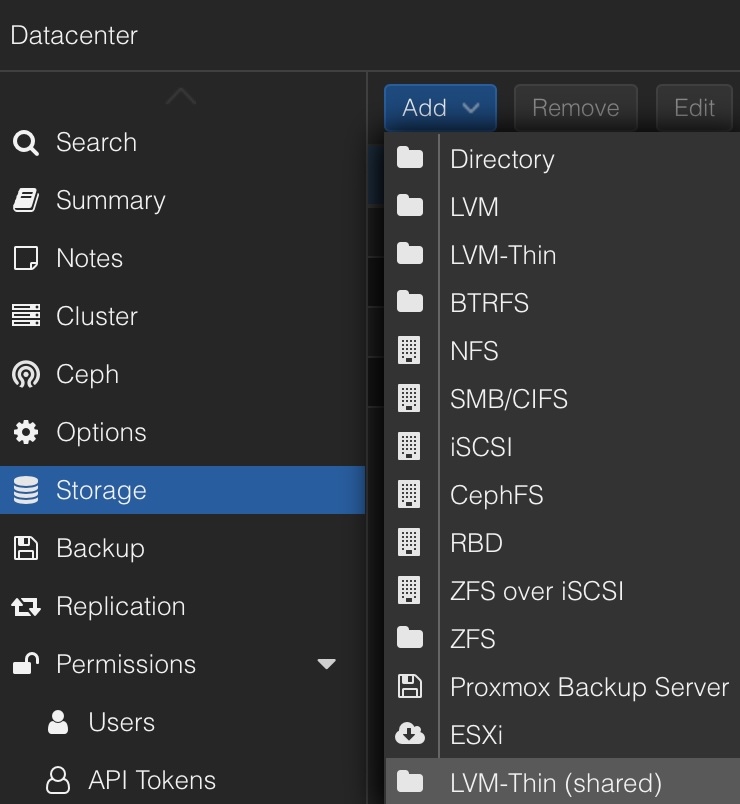Viewport: 740px width, 804px height.
Task: Click the cloud download icon beside ESXi
Action: pos(410,734)
